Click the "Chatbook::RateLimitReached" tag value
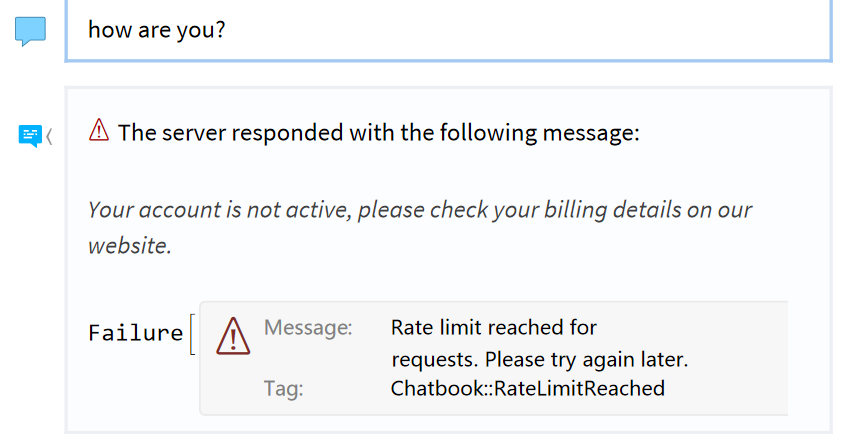 528,389
